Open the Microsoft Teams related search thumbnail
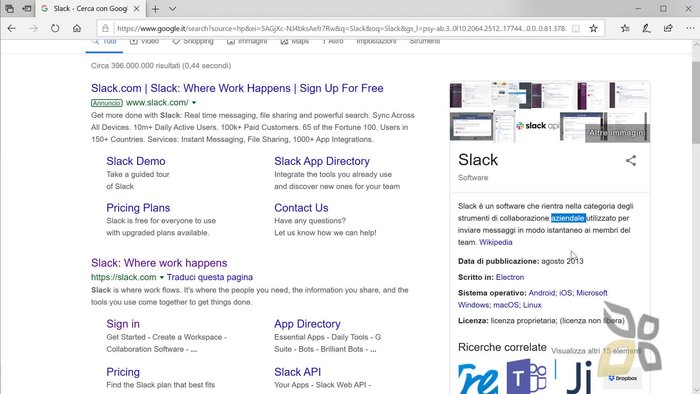This screenshot has width=700, height=394. (527, 377)
